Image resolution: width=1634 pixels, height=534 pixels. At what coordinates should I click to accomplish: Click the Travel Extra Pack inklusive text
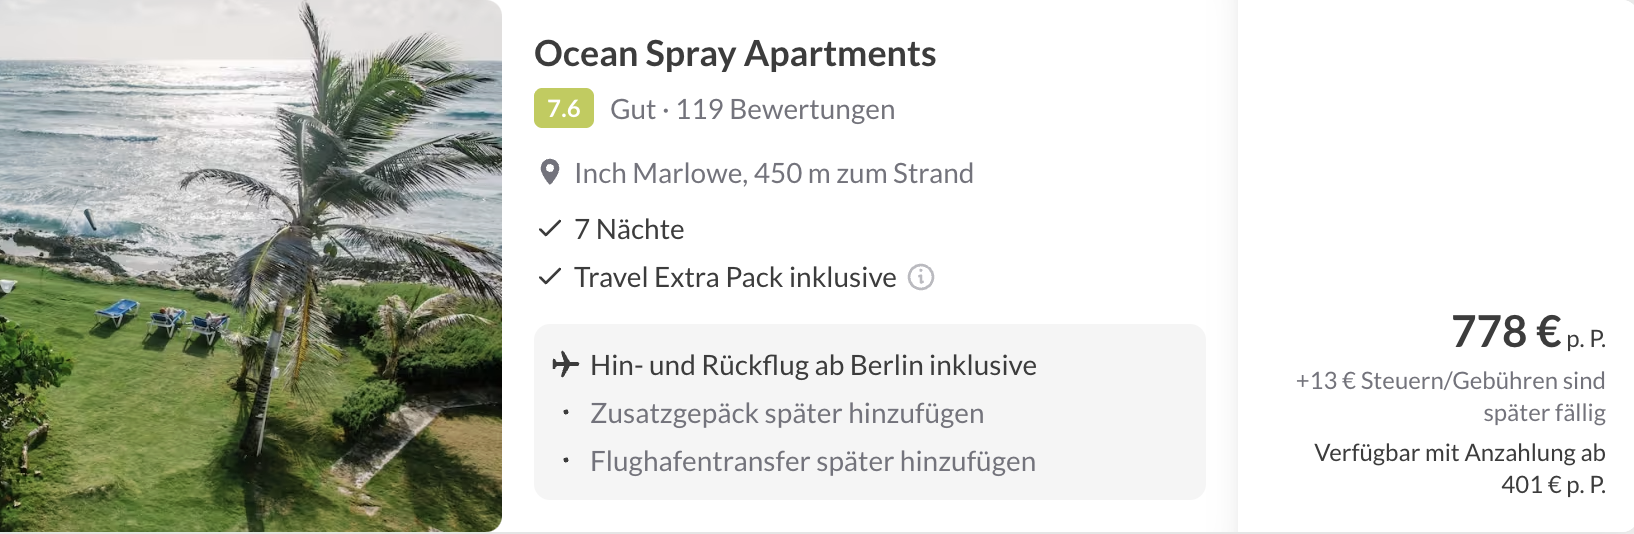point(735,277)
